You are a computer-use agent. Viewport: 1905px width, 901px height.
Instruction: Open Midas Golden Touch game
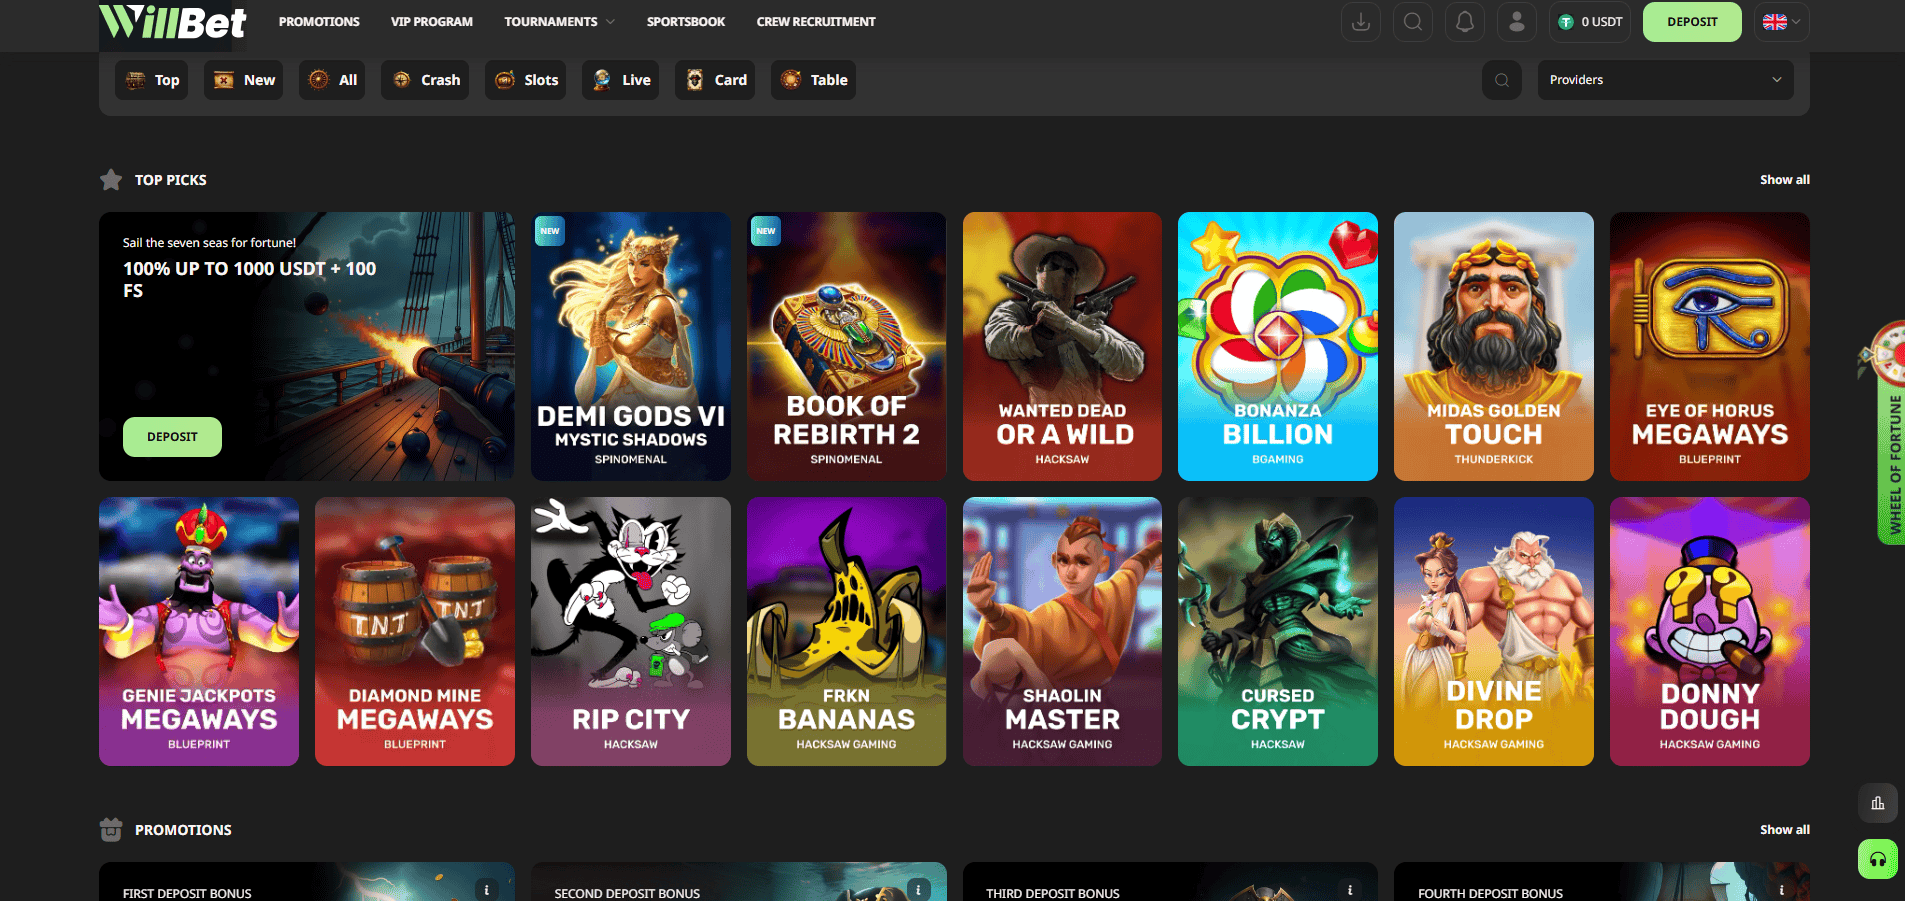coord(1494,346)
